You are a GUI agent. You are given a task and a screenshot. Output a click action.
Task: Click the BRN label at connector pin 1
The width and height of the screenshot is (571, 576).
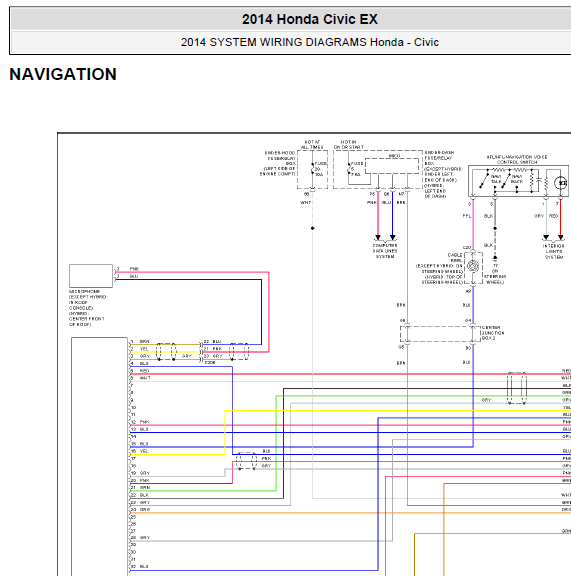pos(144,342)
